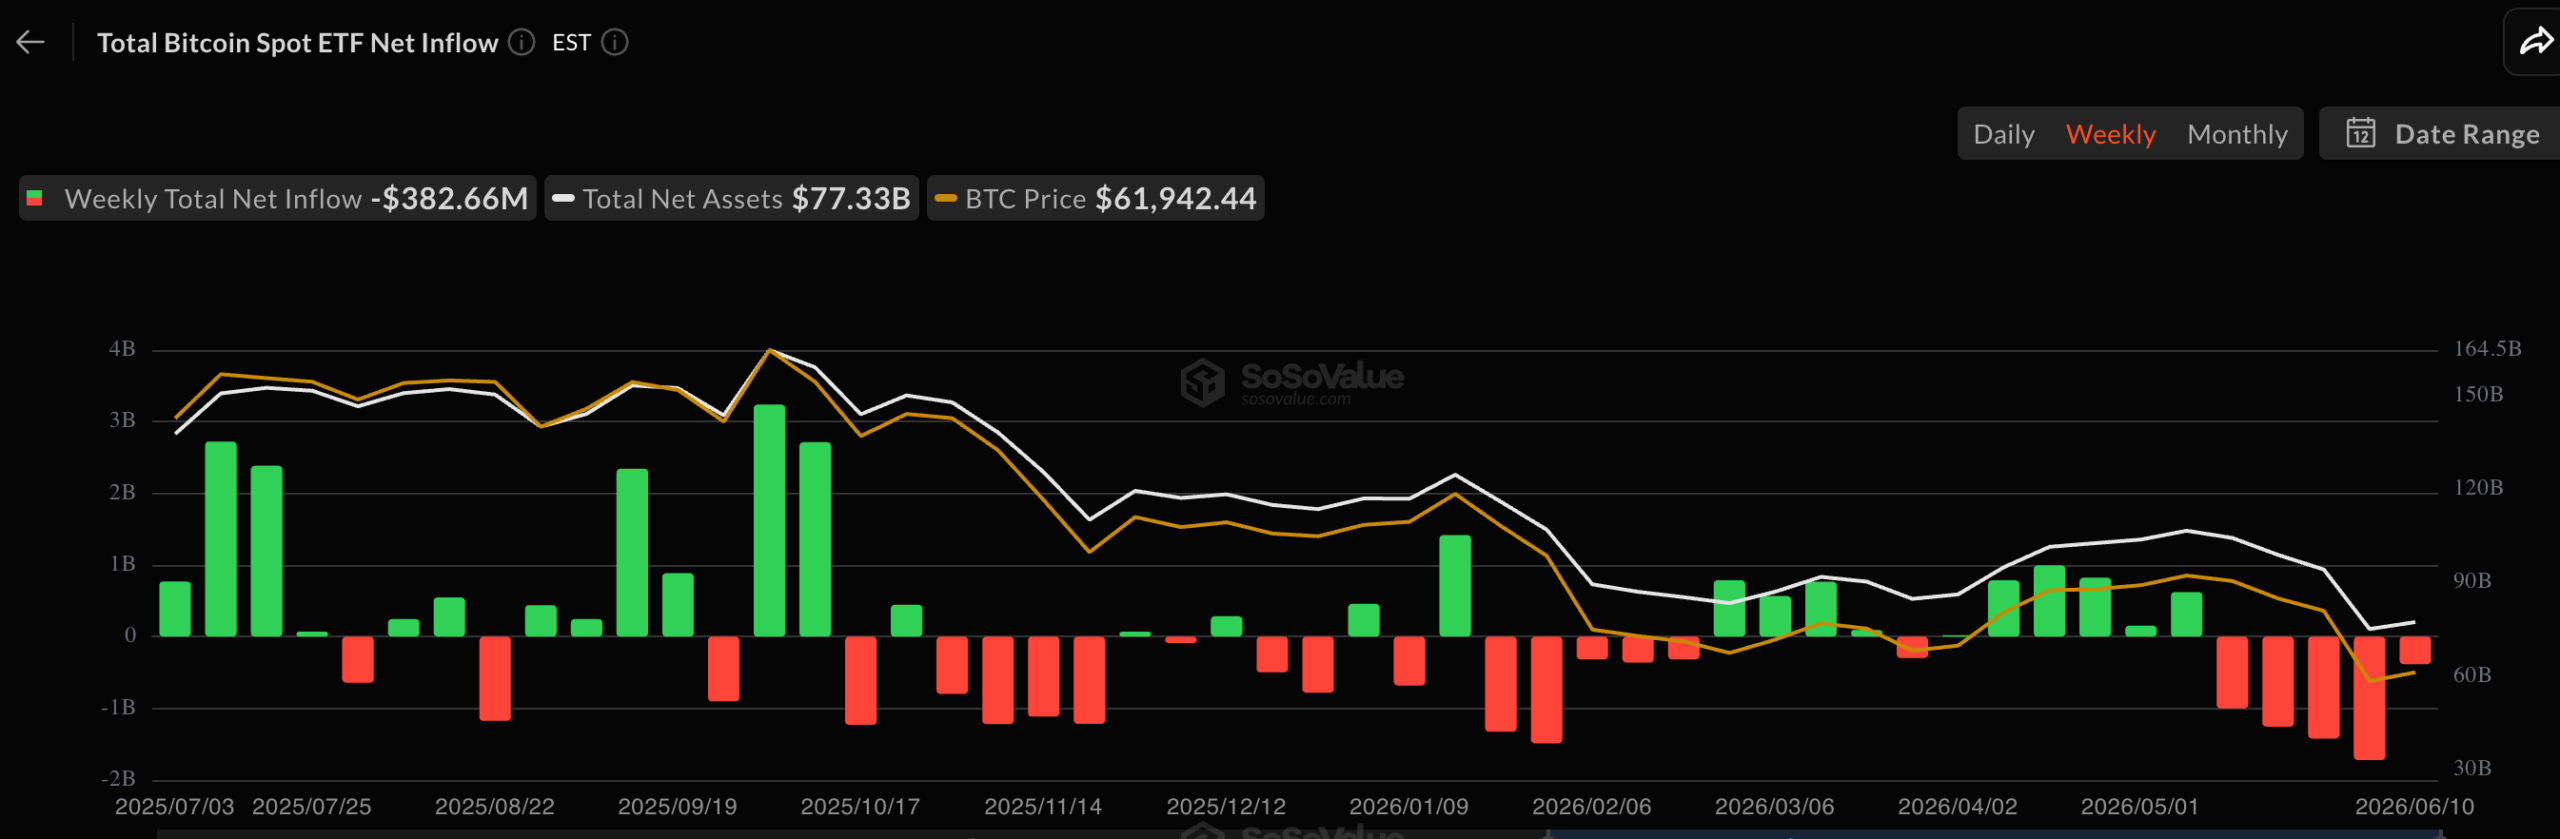This screenshot has height=839, width=2560.
Task: Switch to Weekly view
Action: 2110,134
